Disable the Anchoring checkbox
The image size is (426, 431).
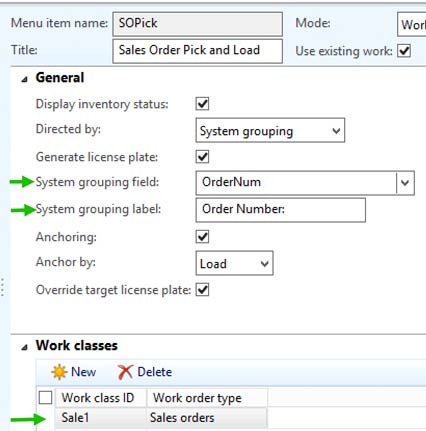coord(202,237)
